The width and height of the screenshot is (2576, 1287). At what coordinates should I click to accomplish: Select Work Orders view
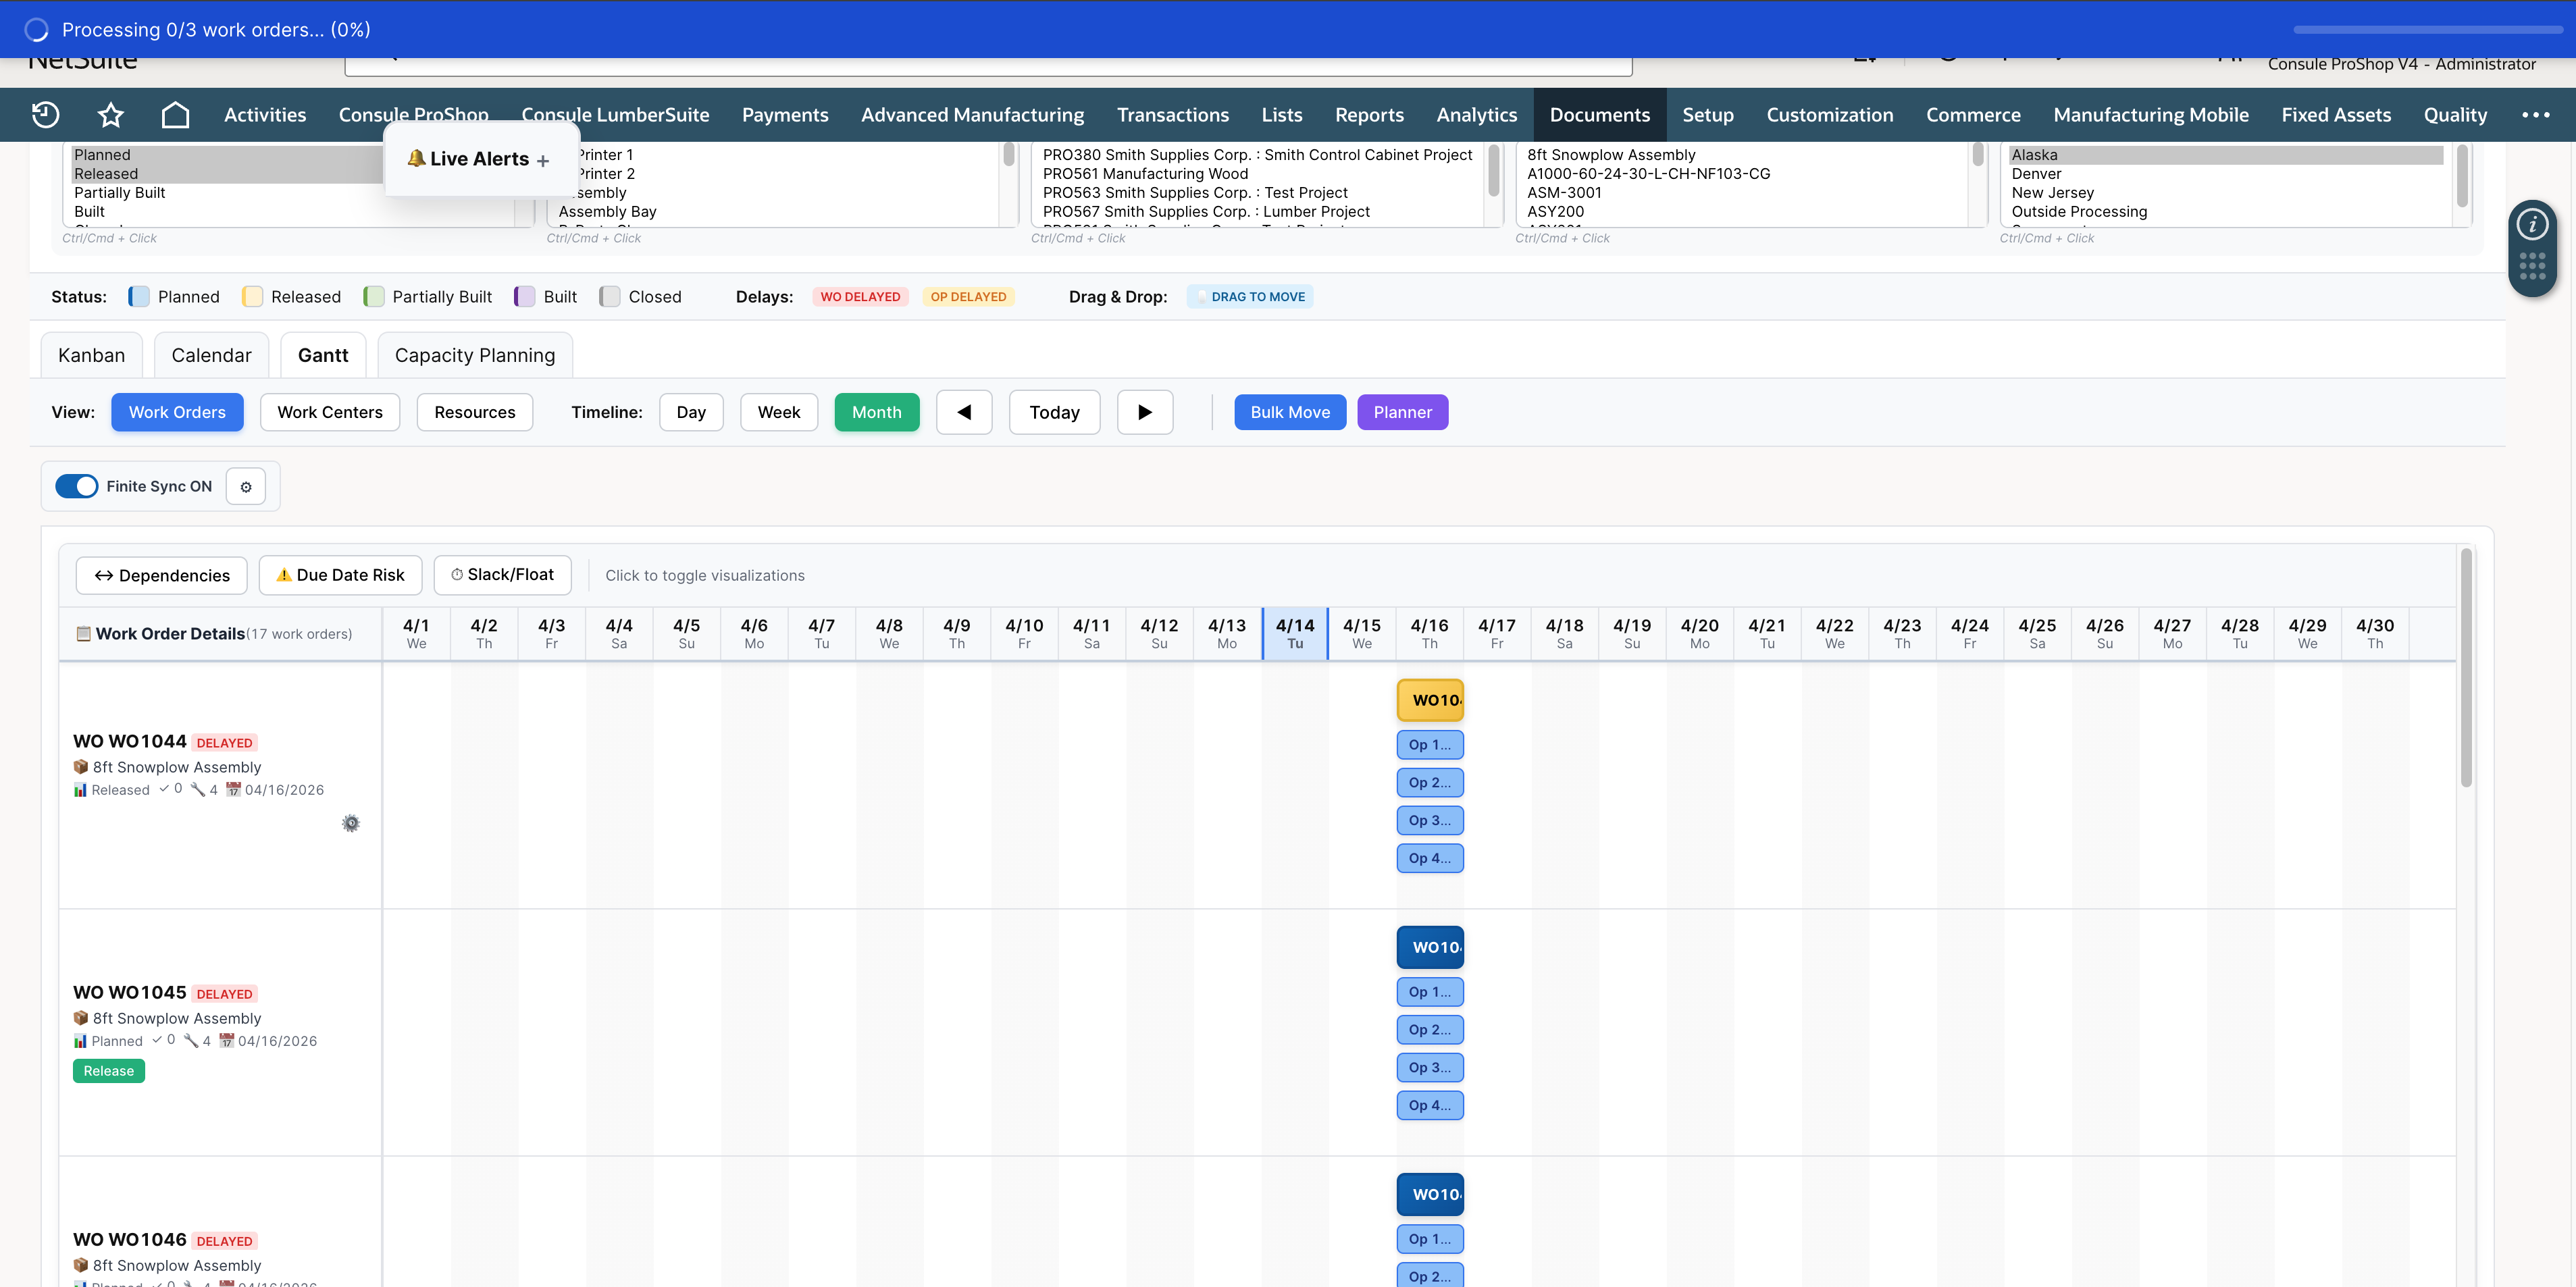177,412
